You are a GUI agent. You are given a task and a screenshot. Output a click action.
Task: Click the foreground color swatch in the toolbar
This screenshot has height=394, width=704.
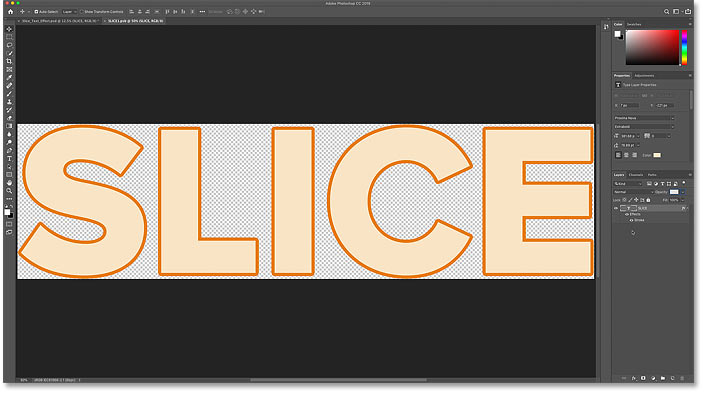(7, 212)
